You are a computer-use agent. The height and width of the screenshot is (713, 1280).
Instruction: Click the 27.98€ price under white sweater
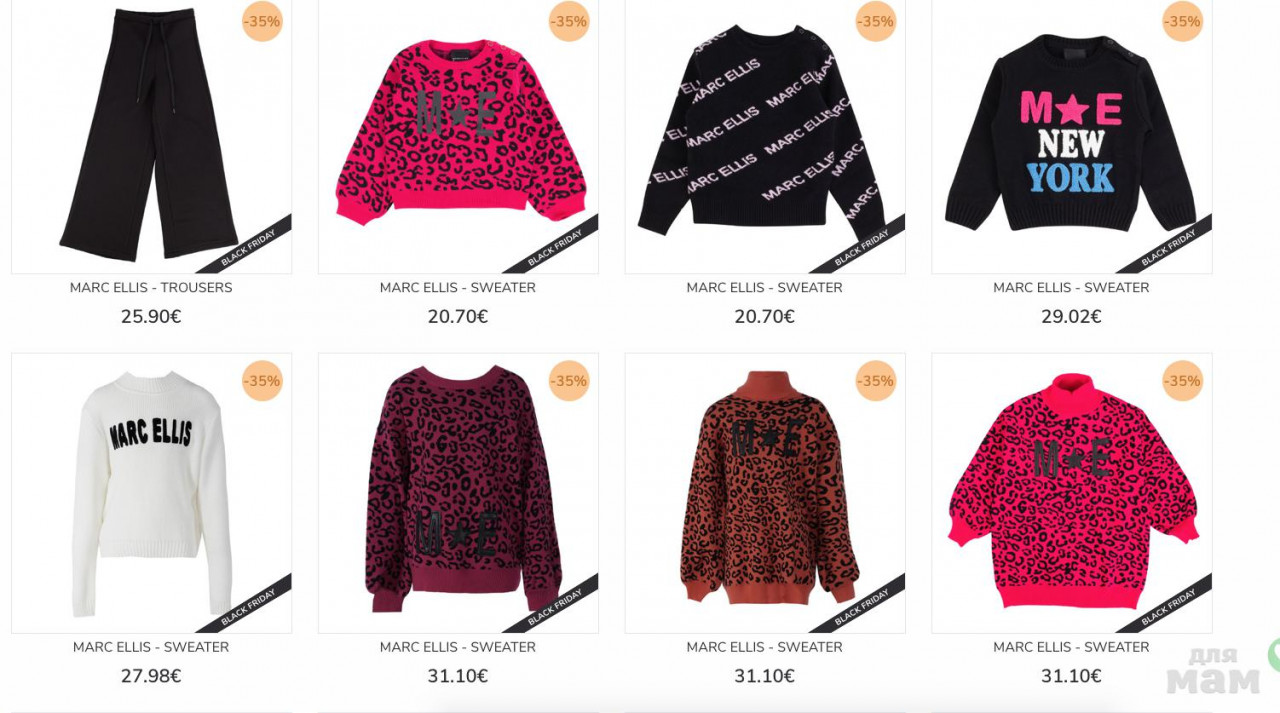pyautogui.click(x=151, y=676)
